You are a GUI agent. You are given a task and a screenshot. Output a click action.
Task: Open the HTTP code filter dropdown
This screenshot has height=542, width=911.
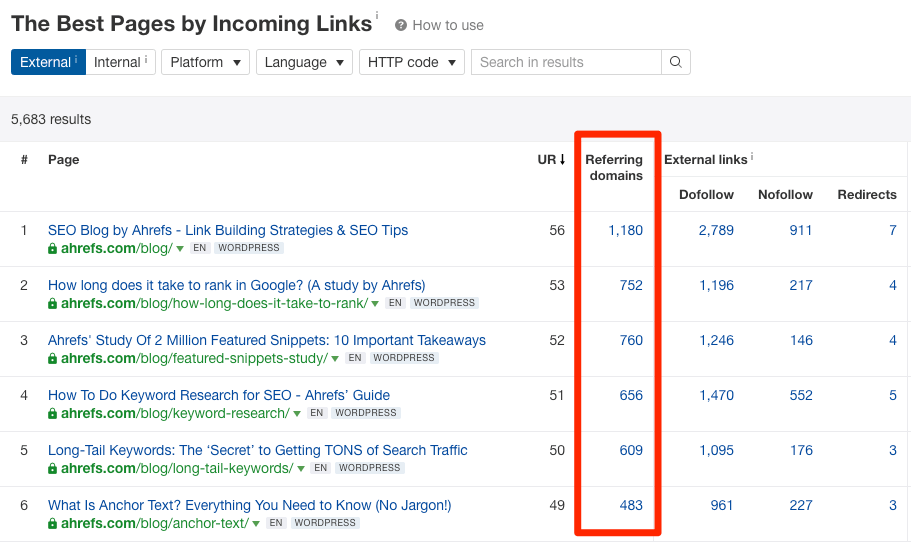pos(411,62)
